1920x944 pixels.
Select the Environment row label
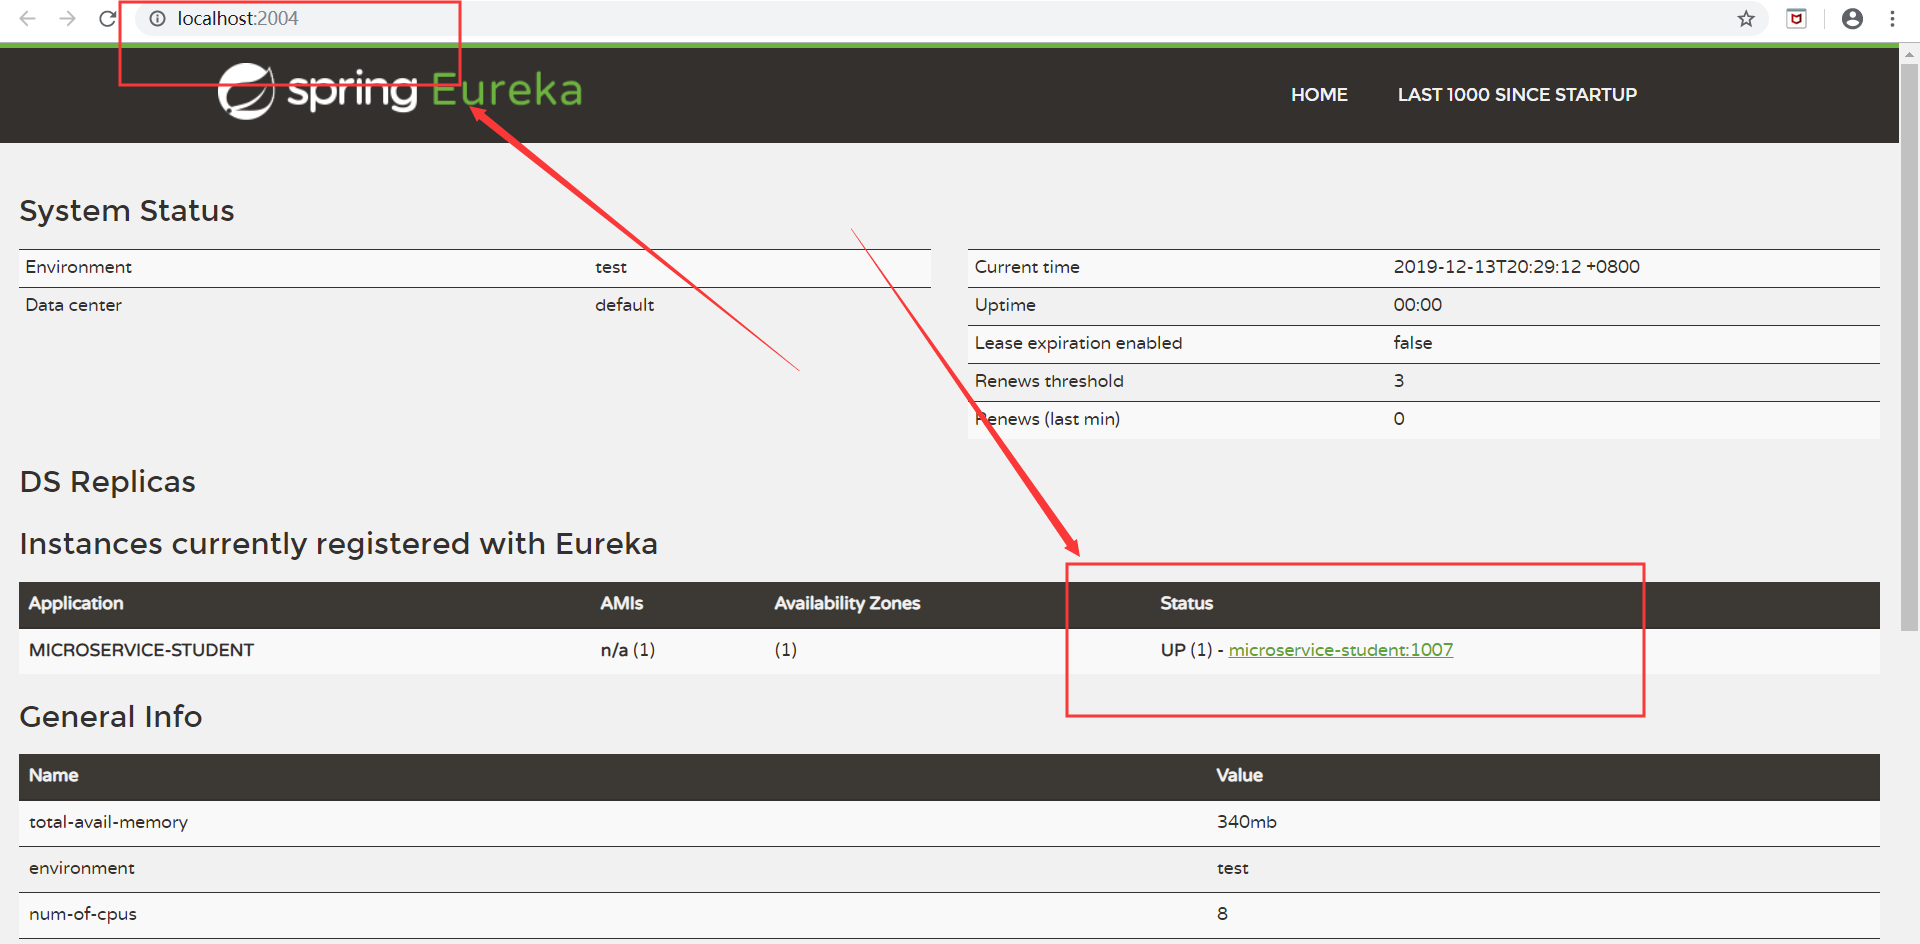[x=78, y=267]
